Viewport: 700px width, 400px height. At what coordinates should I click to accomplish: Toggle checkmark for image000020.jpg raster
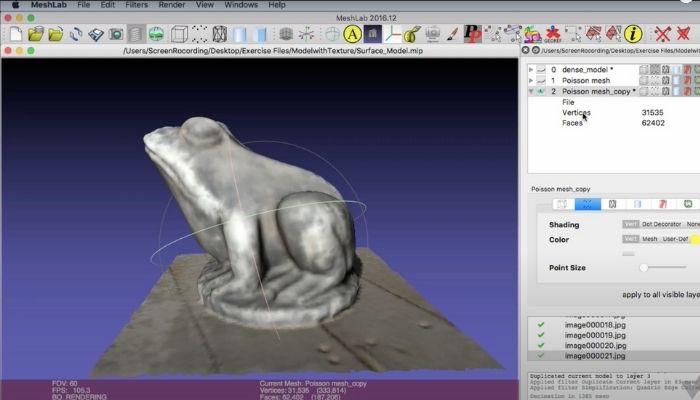click(541, 345)
